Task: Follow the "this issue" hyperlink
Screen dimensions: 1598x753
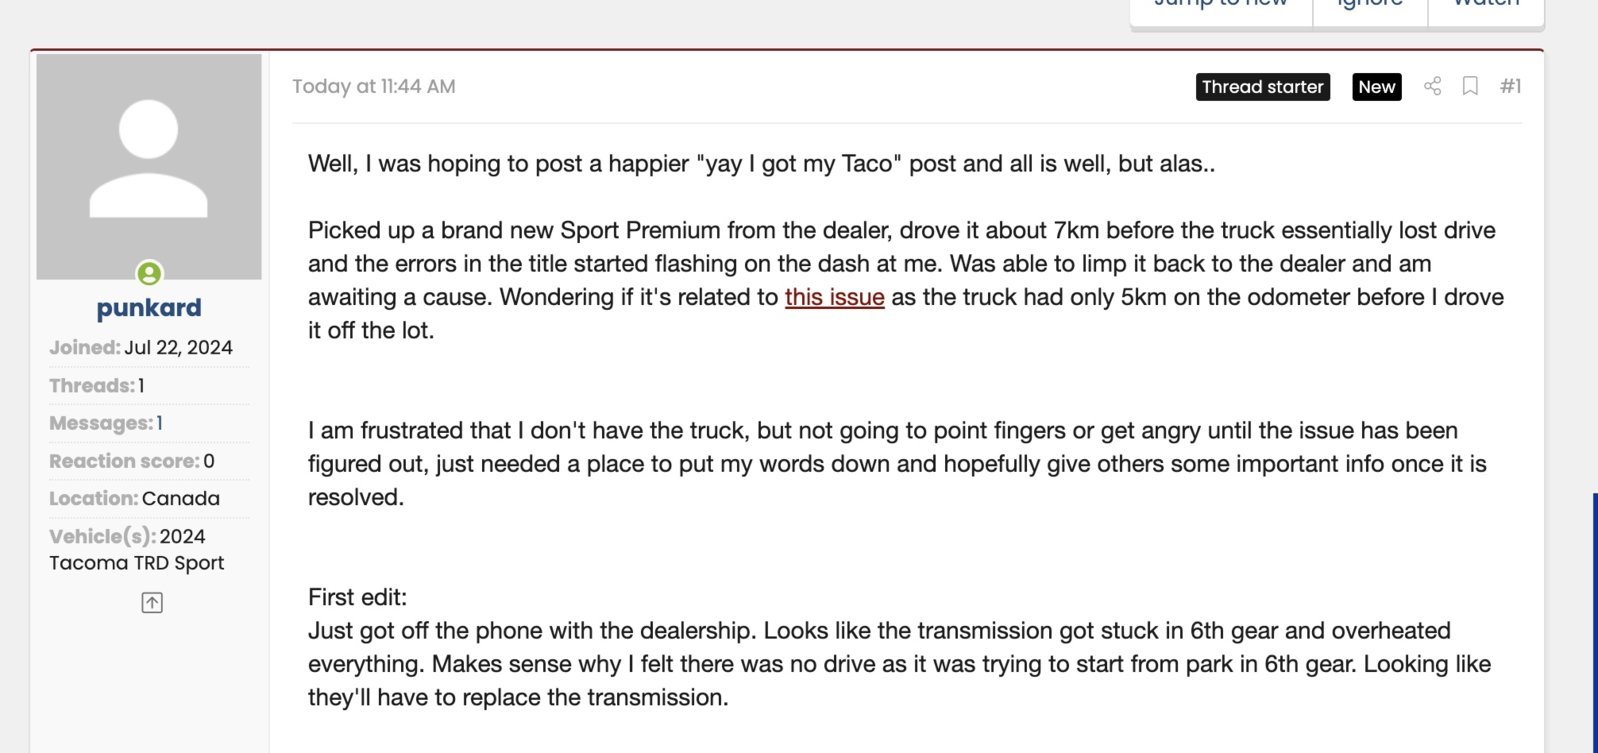Action: 834,297
